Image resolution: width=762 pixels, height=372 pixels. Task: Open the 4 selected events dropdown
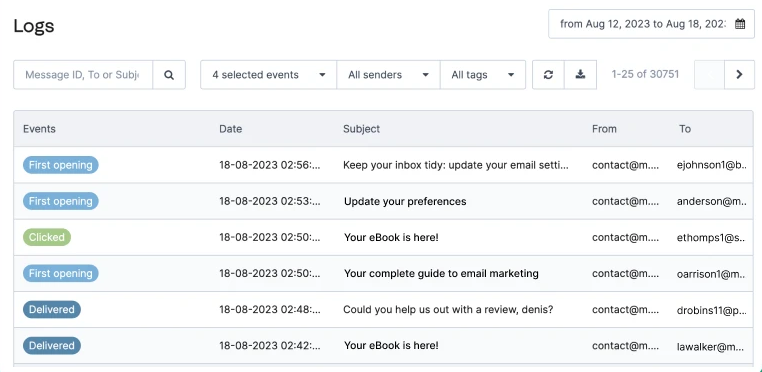click(x=268, y=75)
